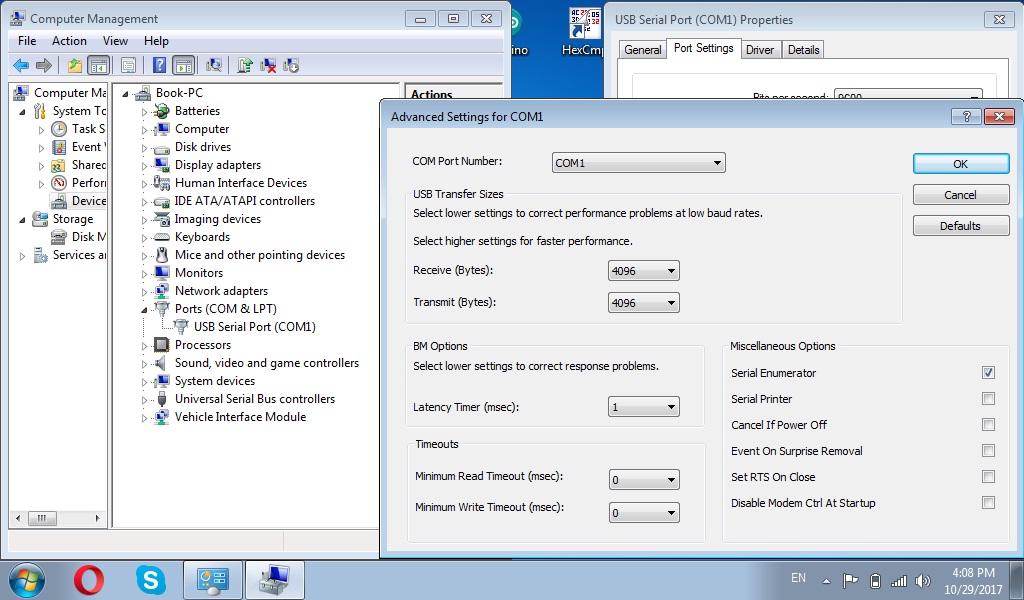1024x600 pixels.
Task: Toggle Show/Hide Action Pane toolbar icon
Action: pyautogui.click(x=184, y=65)
